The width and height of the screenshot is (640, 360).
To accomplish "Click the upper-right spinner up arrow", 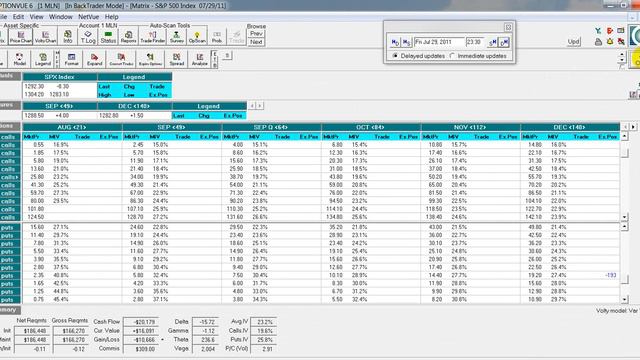I will [x=622, y=55].
